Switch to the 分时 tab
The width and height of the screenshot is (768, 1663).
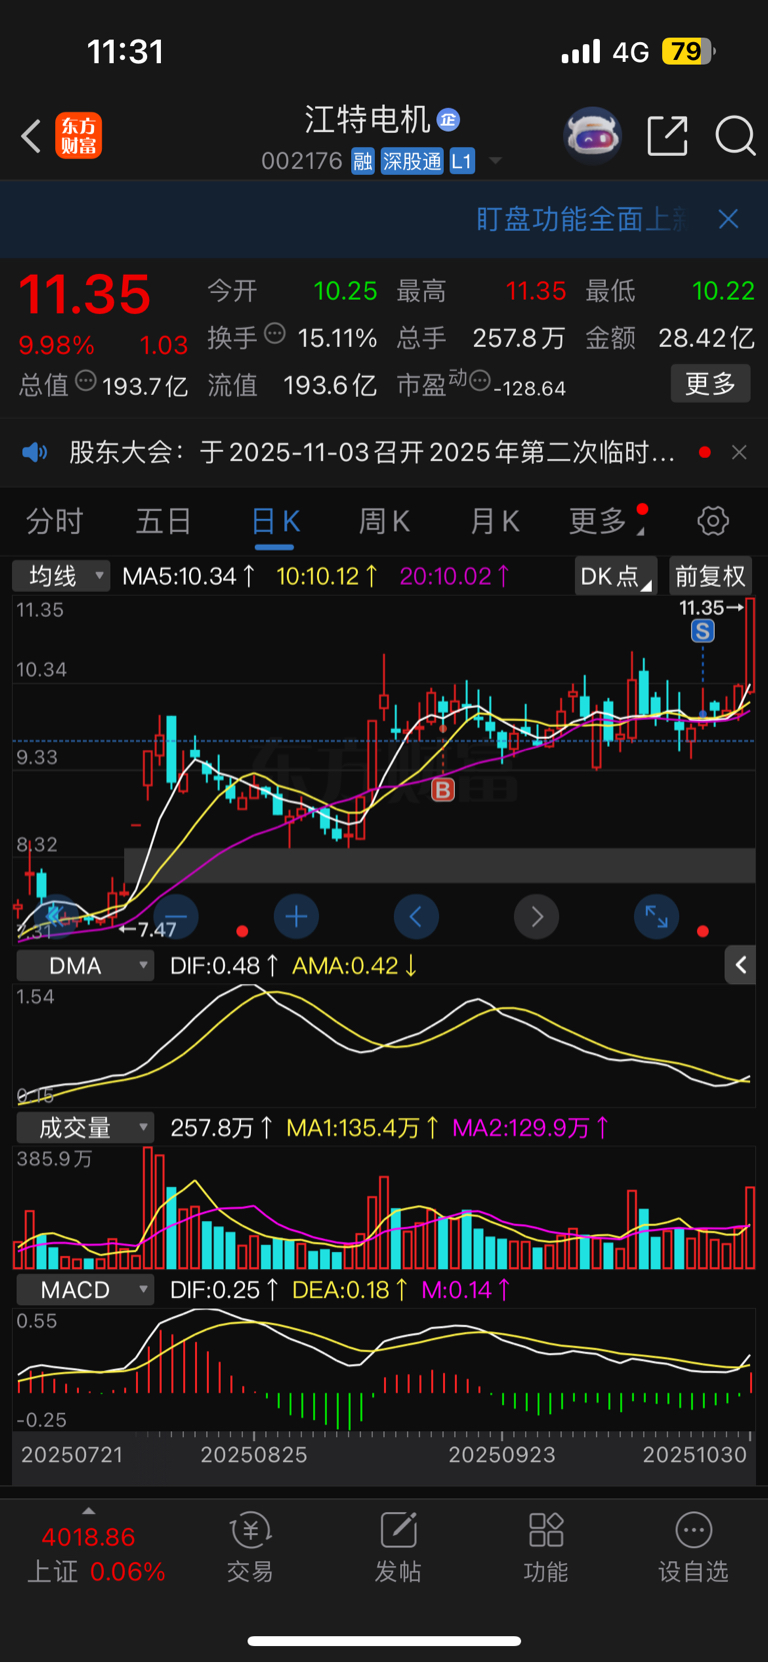pos(54,521)
